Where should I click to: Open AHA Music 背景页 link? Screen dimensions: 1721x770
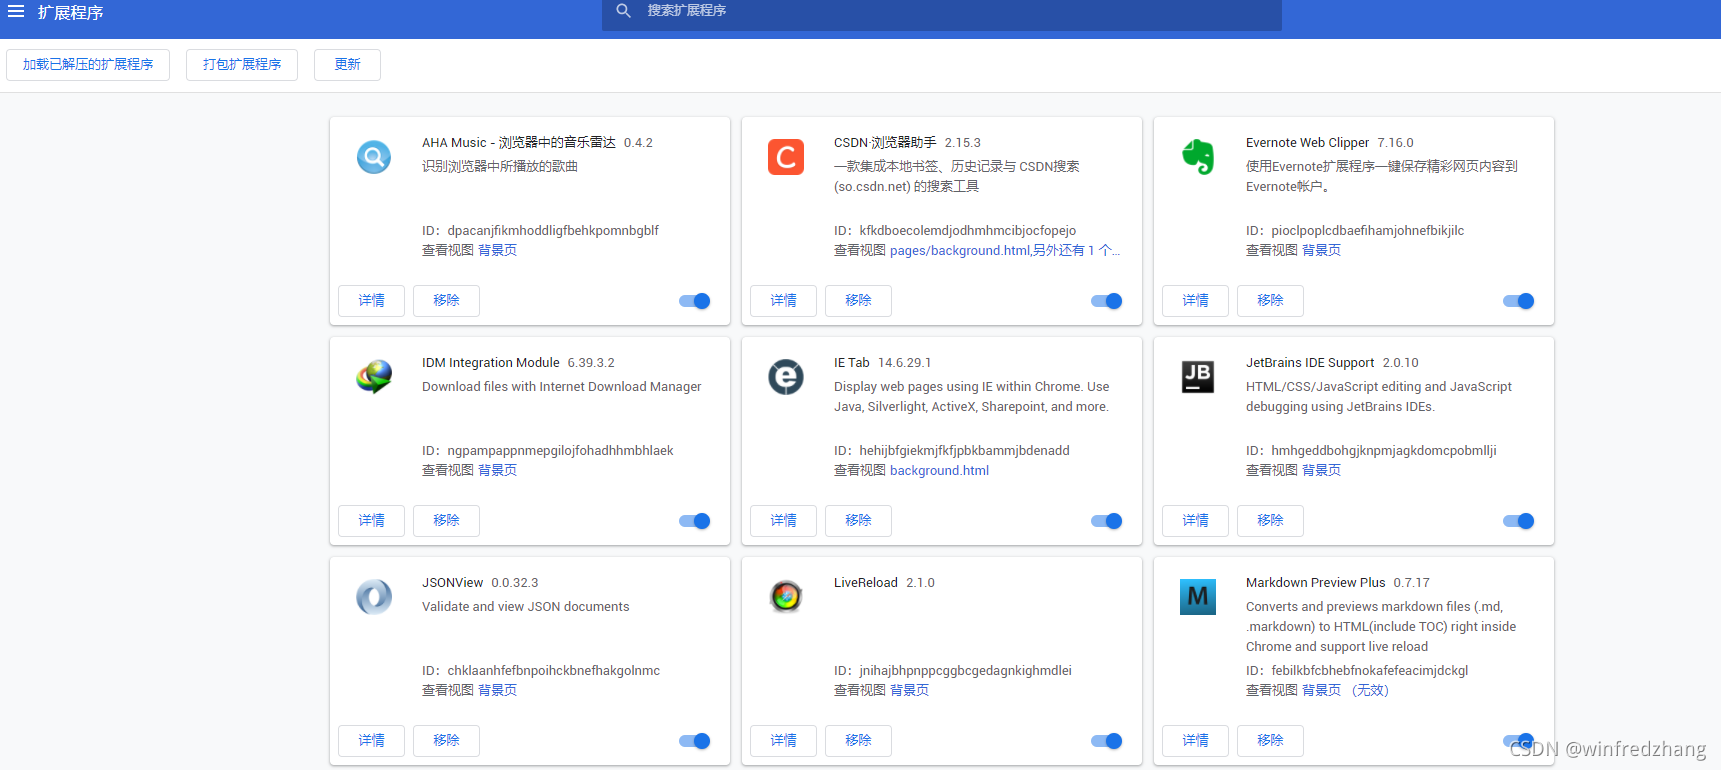click(497, 251)
